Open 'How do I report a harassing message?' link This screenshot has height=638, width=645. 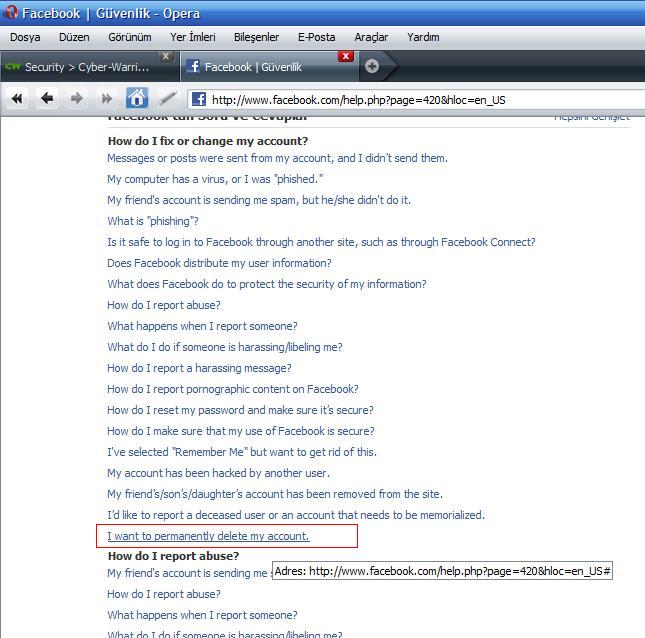199,368
